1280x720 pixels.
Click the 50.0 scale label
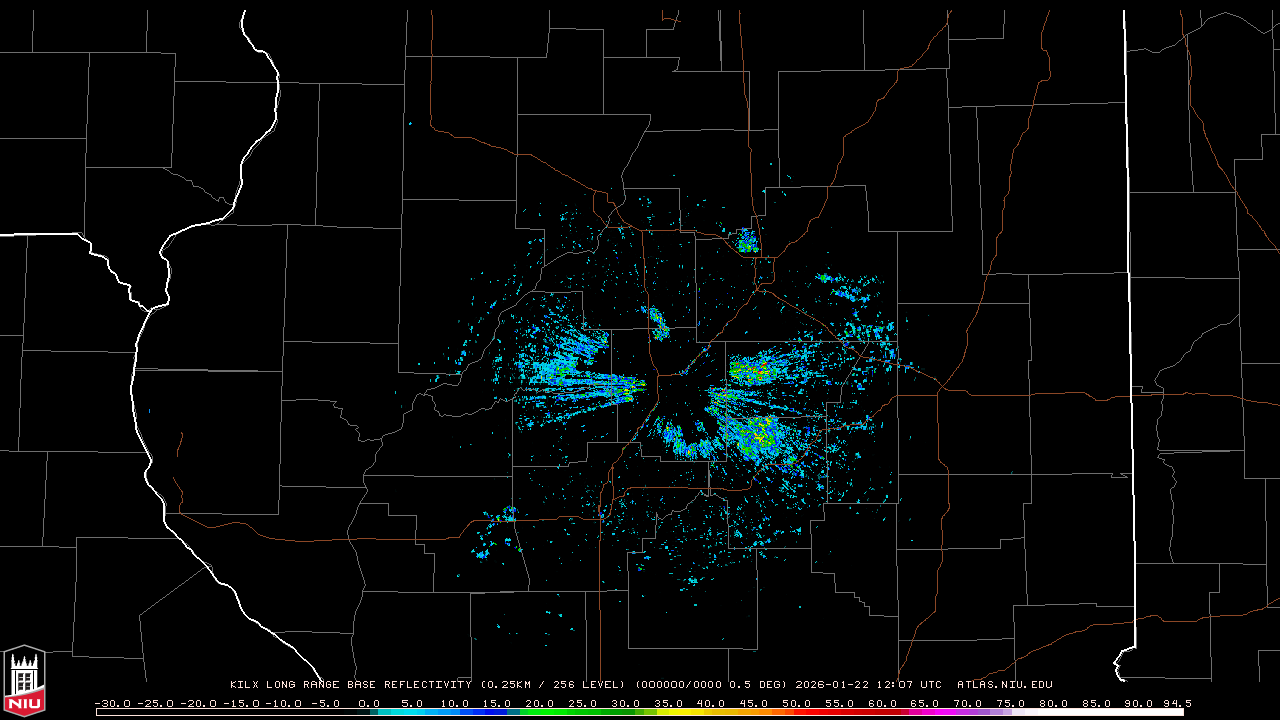click(797, 704)
